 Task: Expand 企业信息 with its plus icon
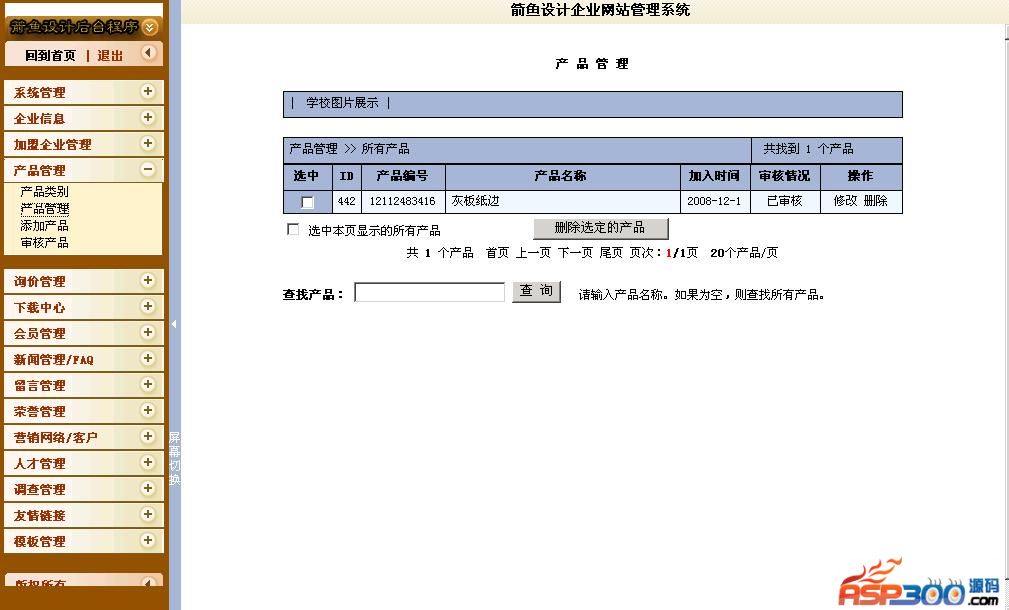tap(148, 117)
